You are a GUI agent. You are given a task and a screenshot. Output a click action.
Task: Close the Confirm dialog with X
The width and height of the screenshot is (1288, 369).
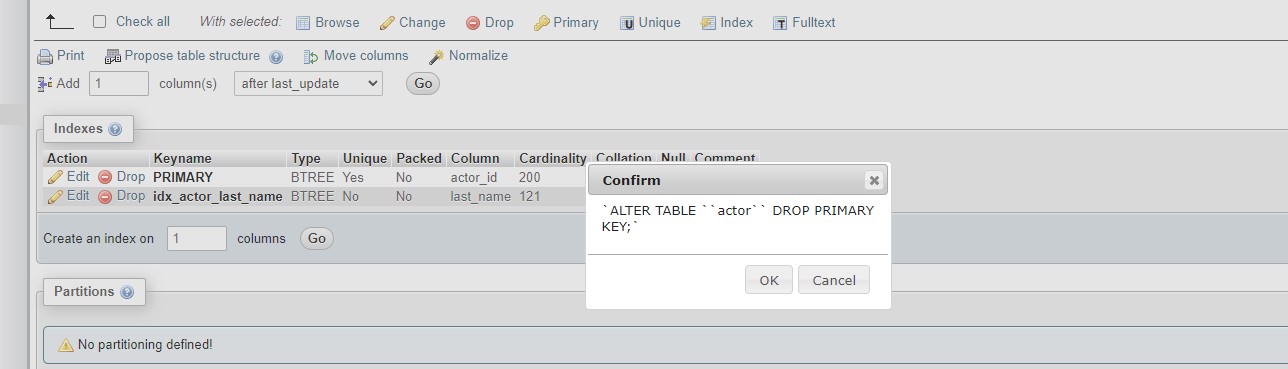[874, 180]
